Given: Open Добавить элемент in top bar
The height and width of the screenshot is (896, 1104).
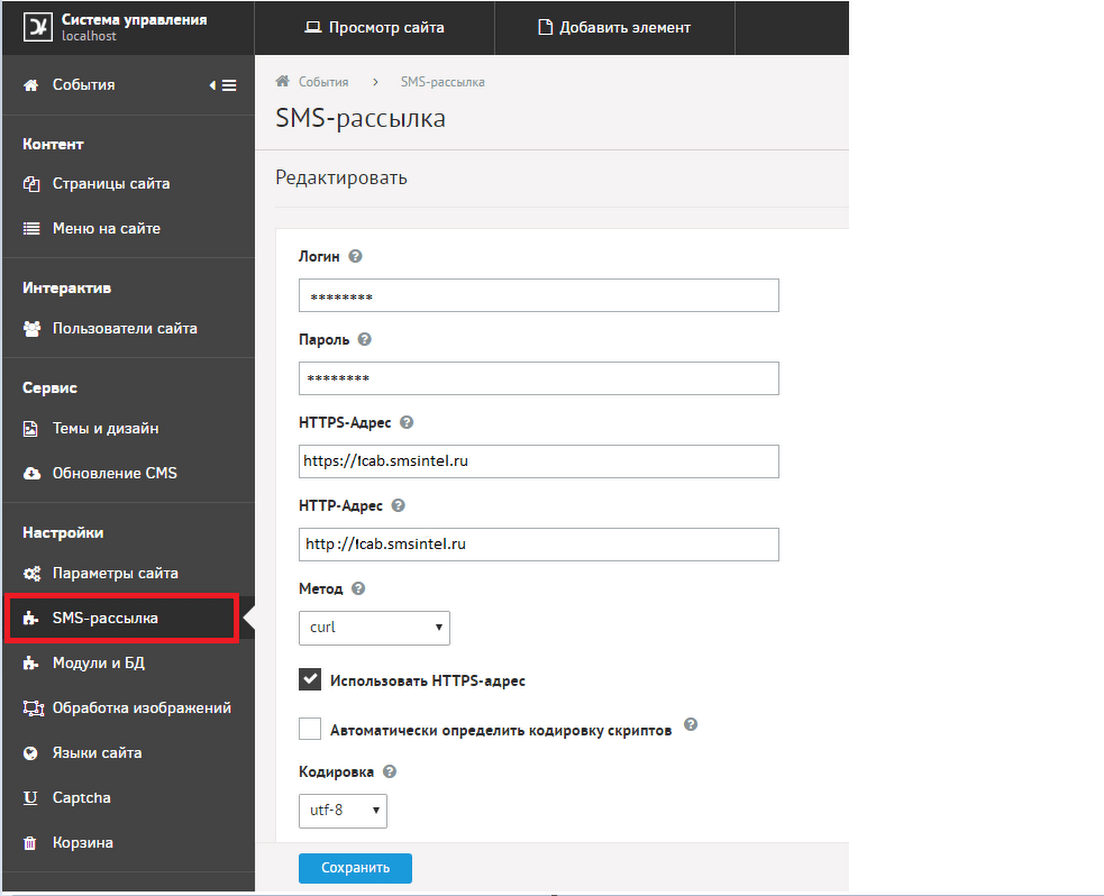Looking at the screenshot, I should [x=615, y=27].
